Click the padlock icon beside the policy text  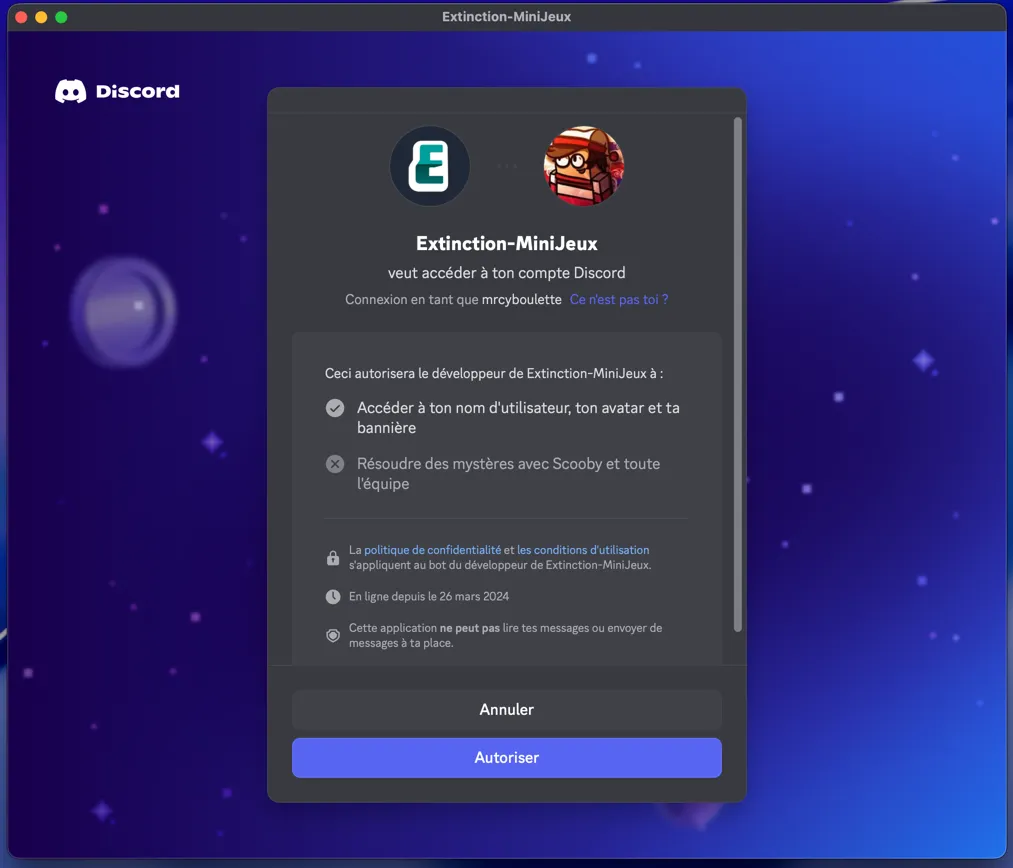point(333,556)
